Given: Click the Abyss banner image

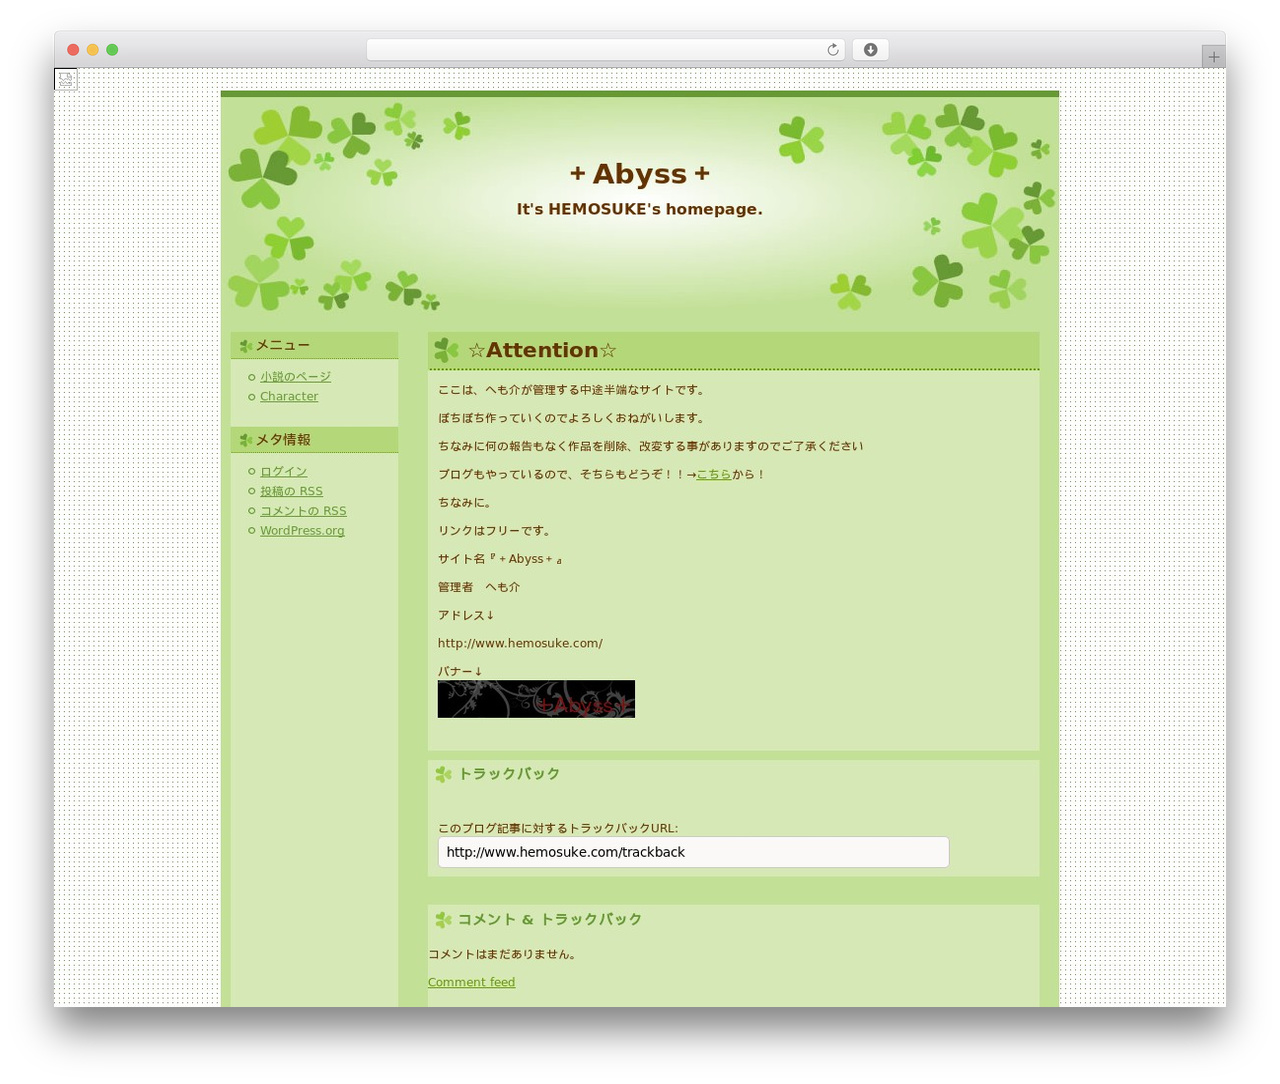Looking at the screenshot, I should 536,699.
